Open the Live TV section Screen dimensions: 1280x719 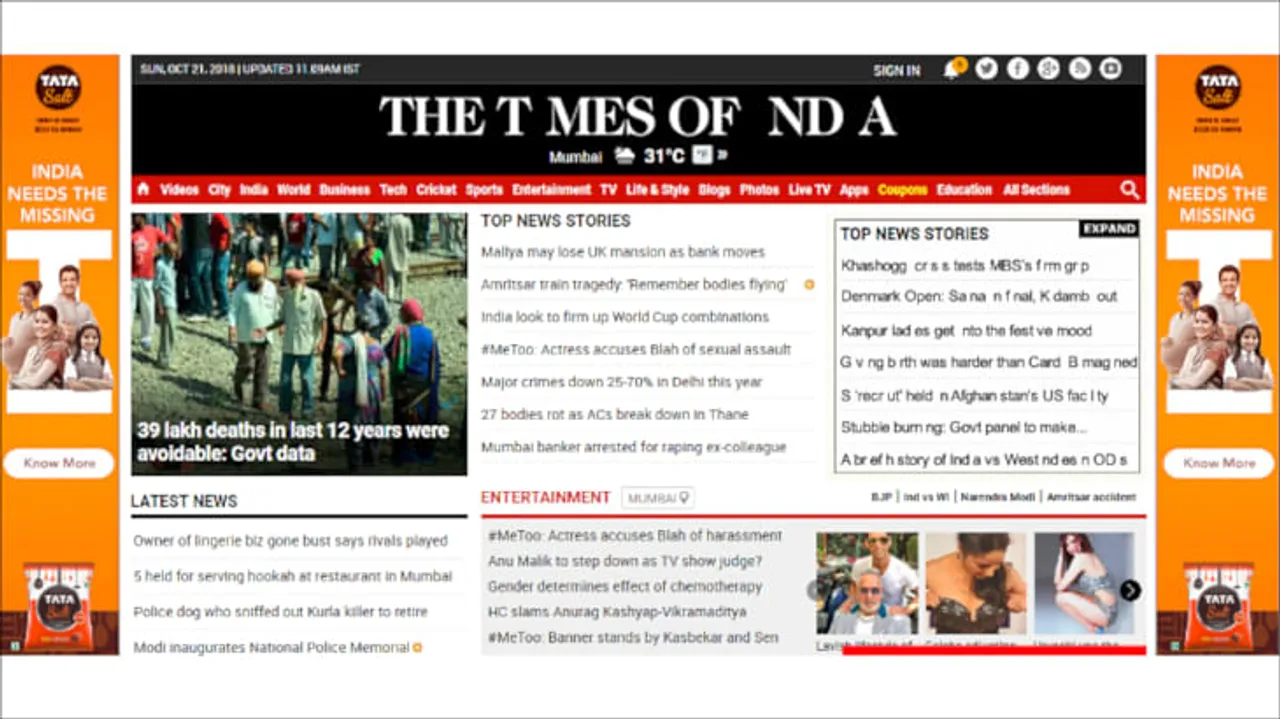click(809, 189)
